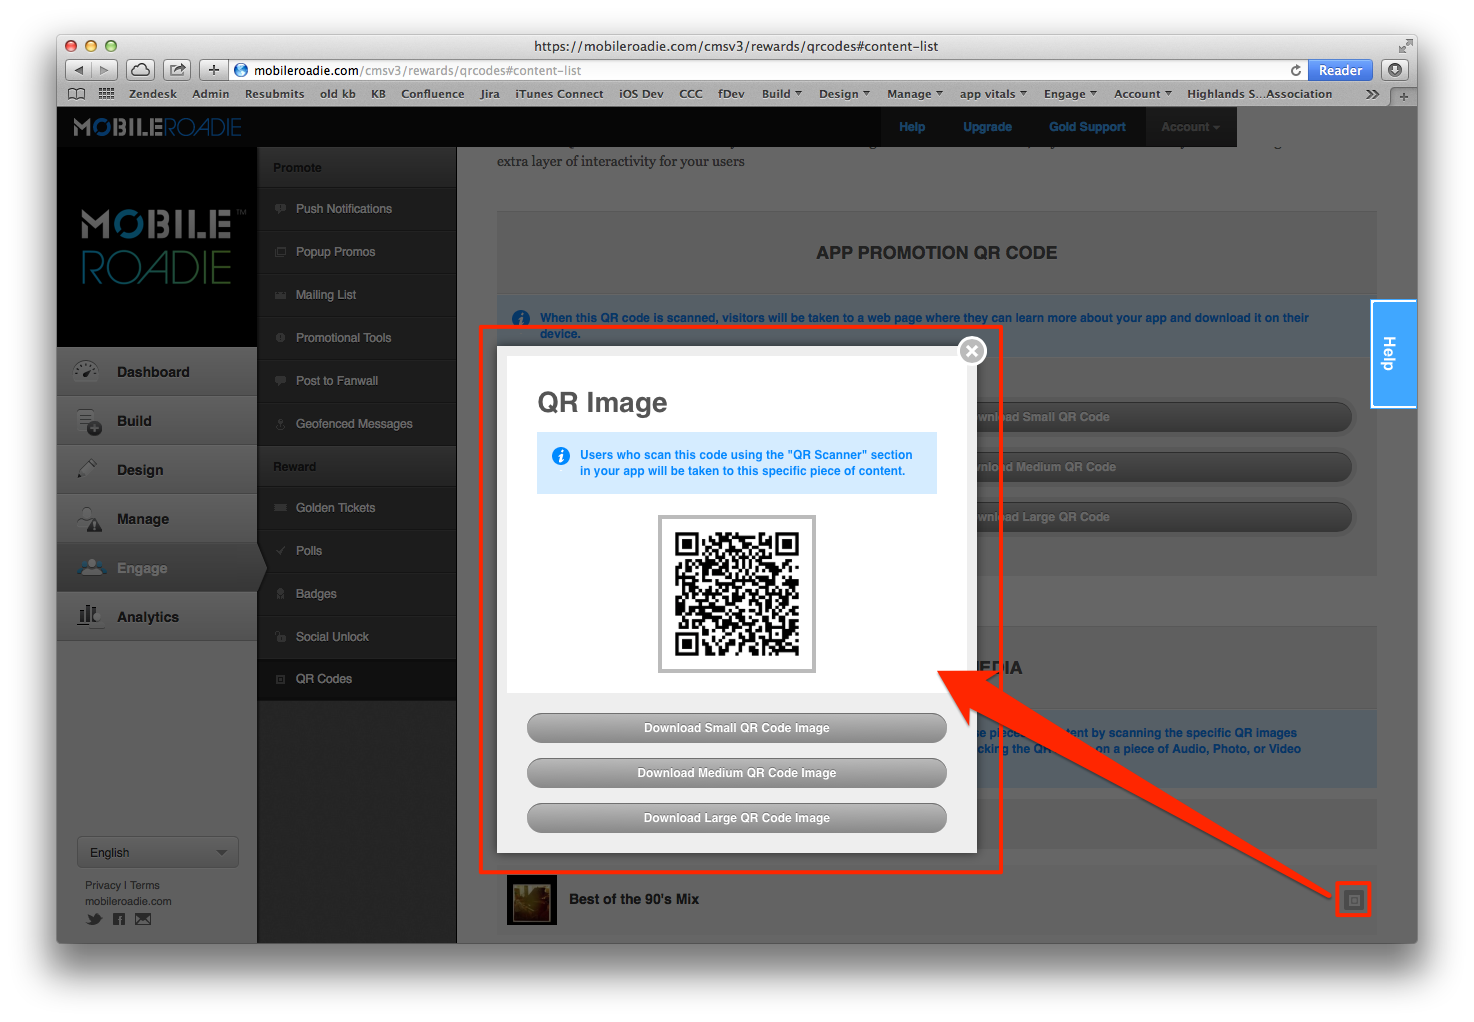Click Safari's Share button
1474x1022 pixels.
[x=177, y=70]
